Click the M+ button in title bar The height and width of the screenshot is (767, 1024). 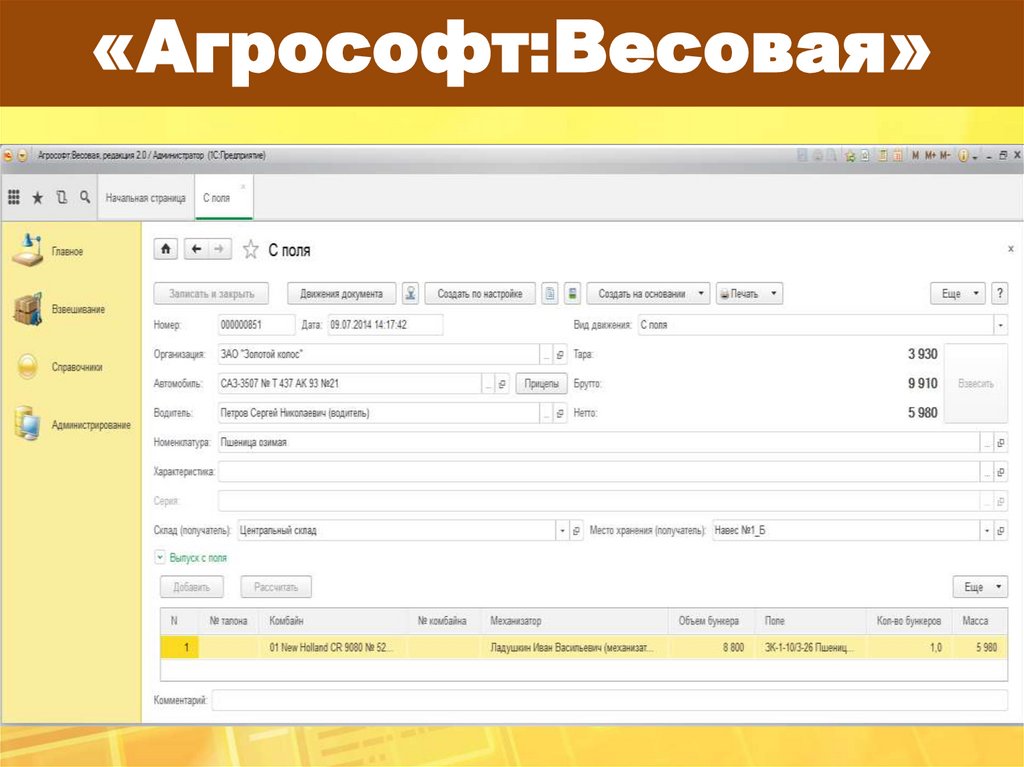coord(929,155)
